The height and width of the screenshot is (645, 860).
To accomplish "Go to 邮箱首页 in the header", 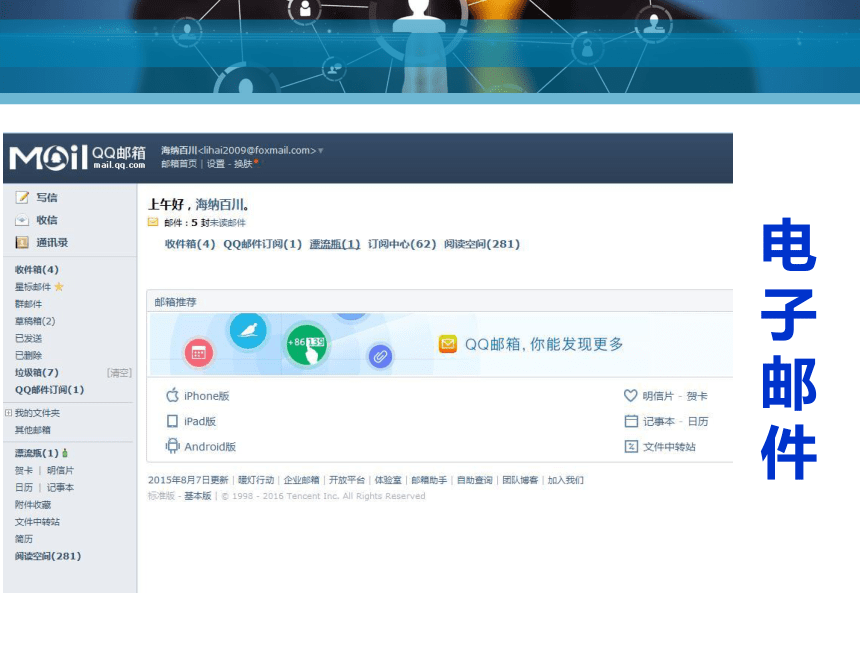I will (179, 163).
